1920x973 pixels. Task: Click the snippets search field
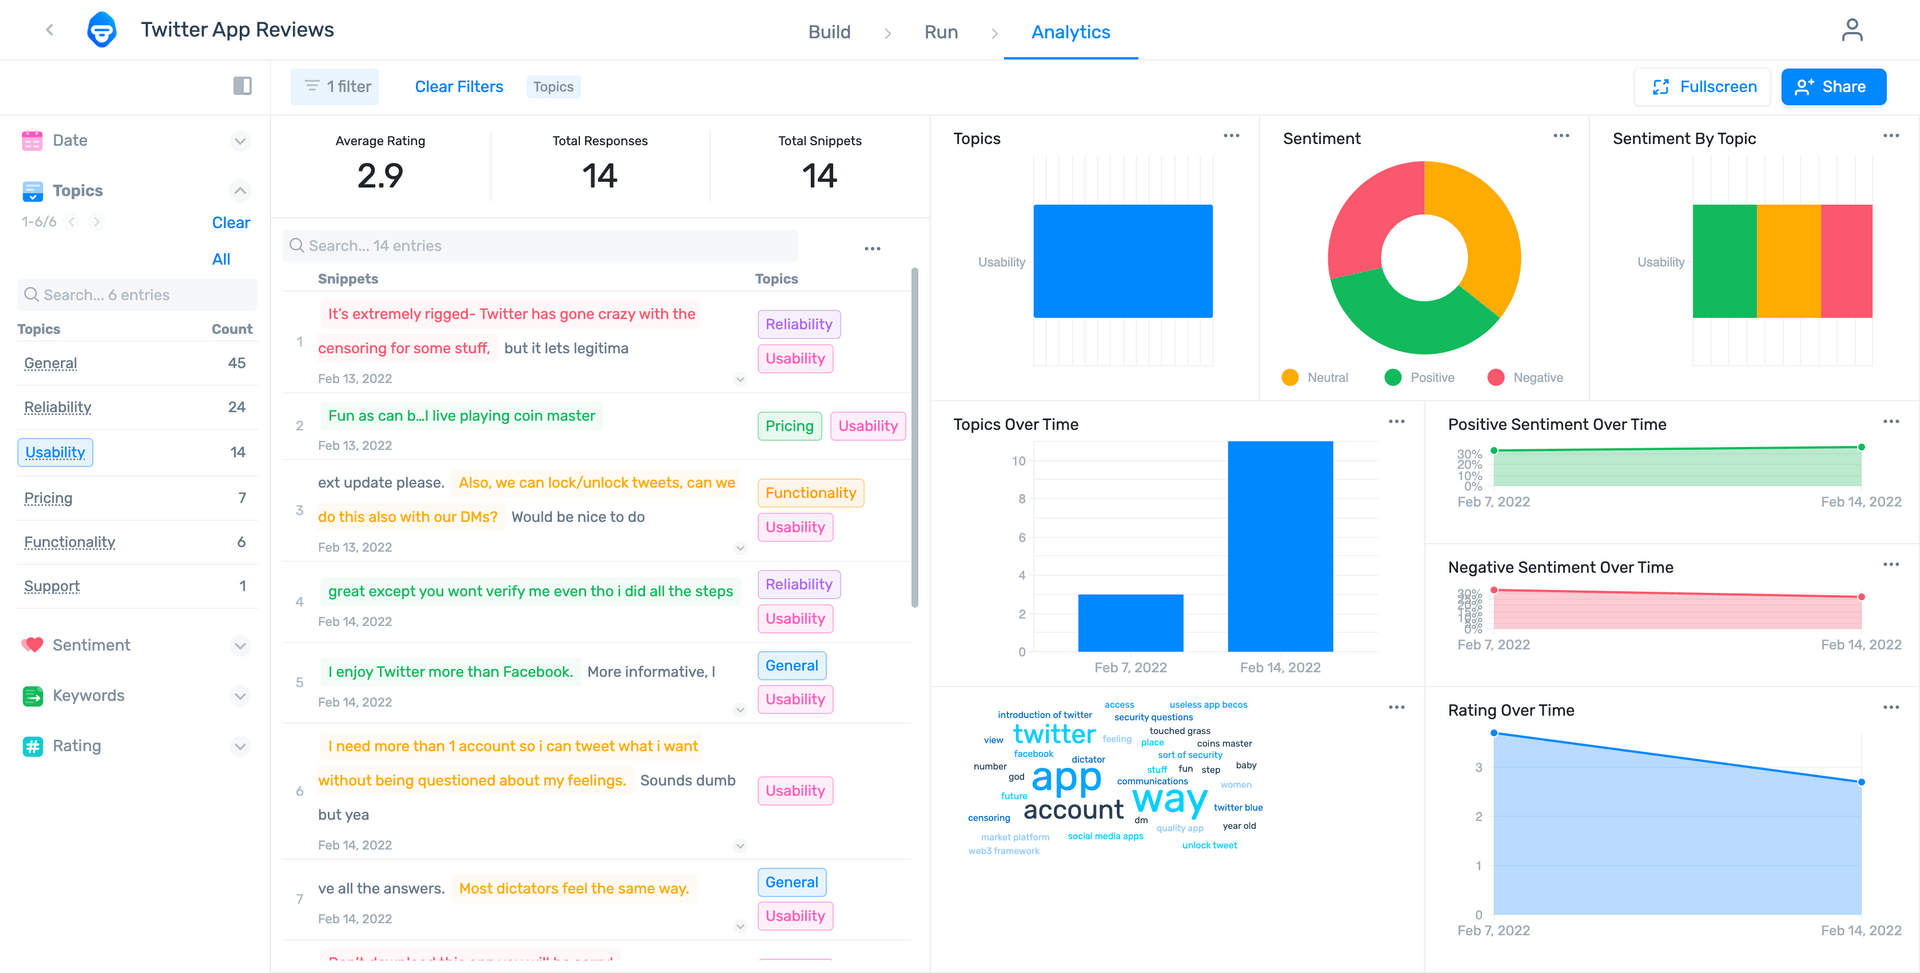540,245
